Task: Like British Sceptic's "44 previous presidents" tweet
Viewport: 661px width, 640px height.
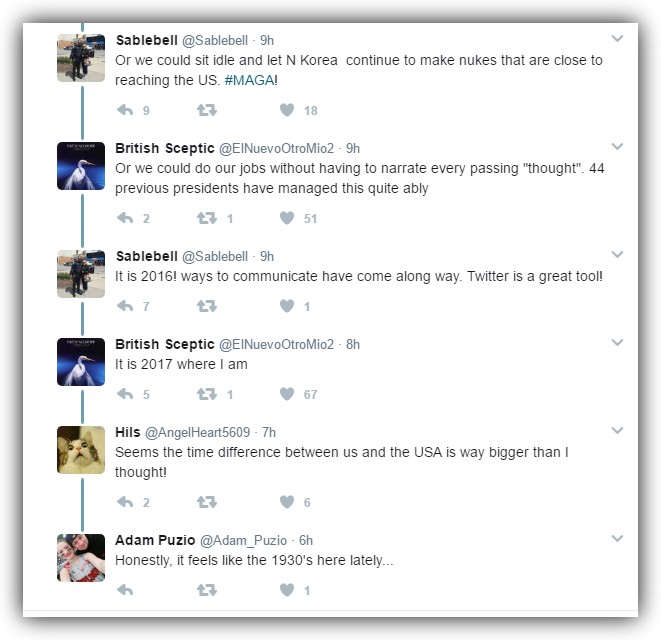Action: [x=287, y=217]
